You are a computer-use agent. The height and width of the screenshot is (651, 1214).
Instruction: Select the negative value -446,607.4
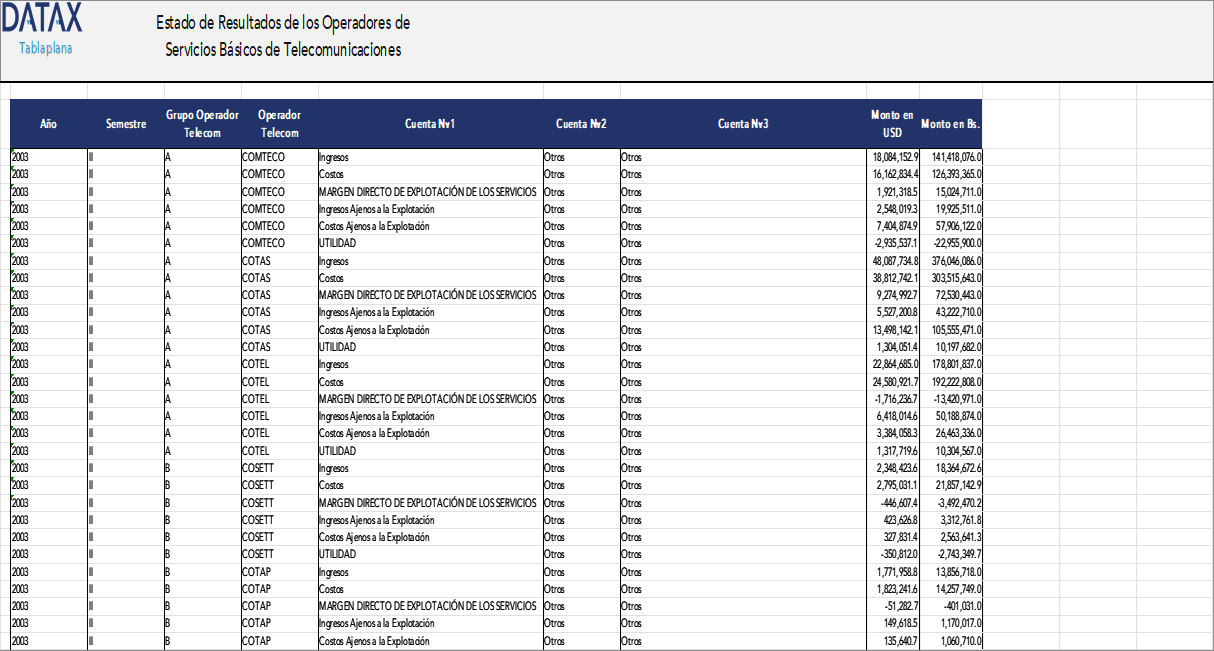tap(893, 502)
